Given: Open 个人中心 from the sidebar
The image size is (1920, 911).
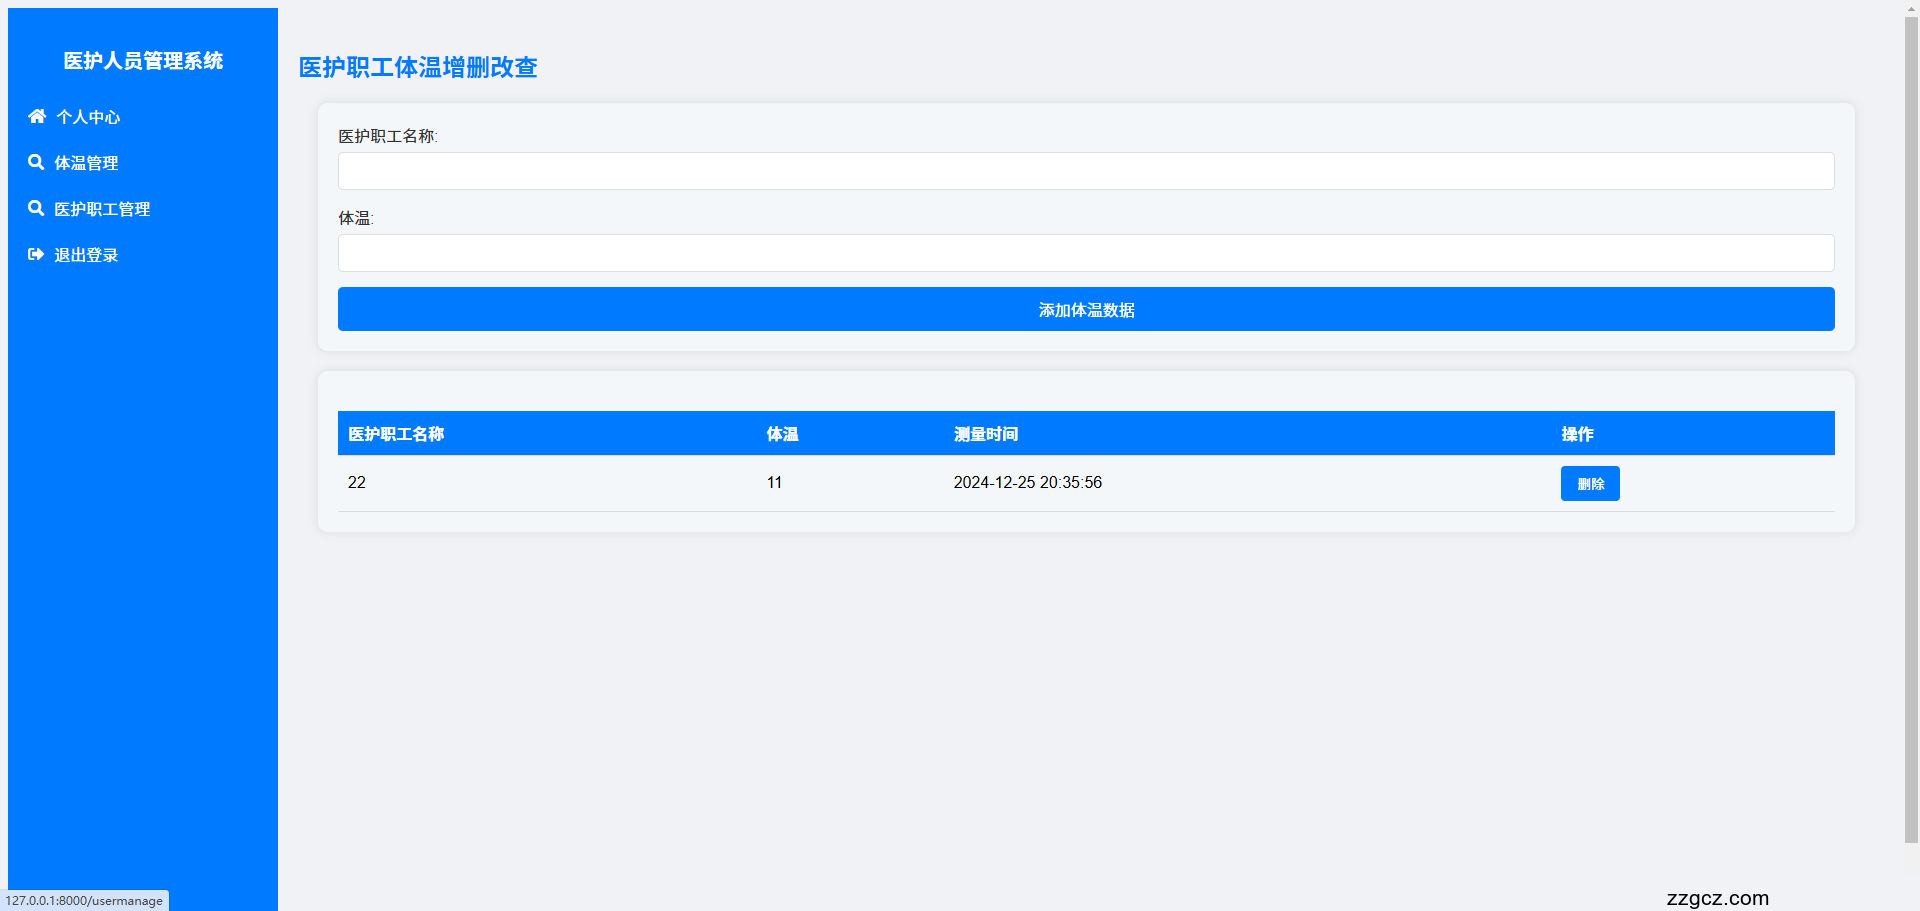Looking at the screenshot, I should point(86,117).
